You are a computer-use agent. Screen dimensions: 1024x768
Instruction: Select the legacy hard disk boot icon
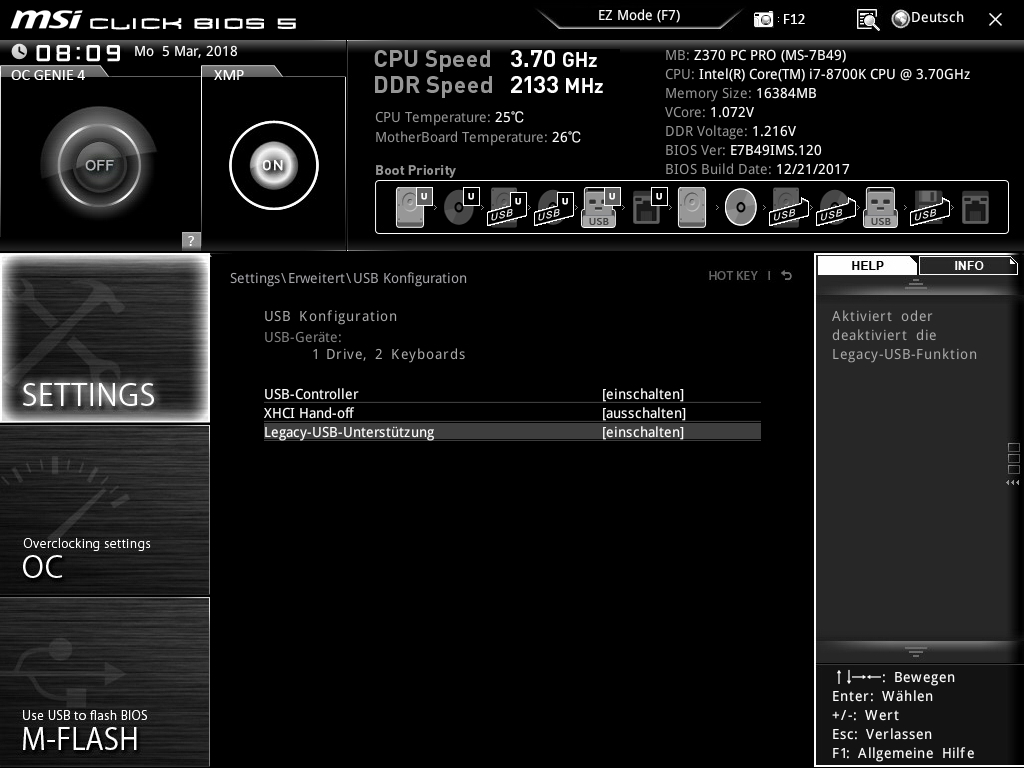pos(692,207)
